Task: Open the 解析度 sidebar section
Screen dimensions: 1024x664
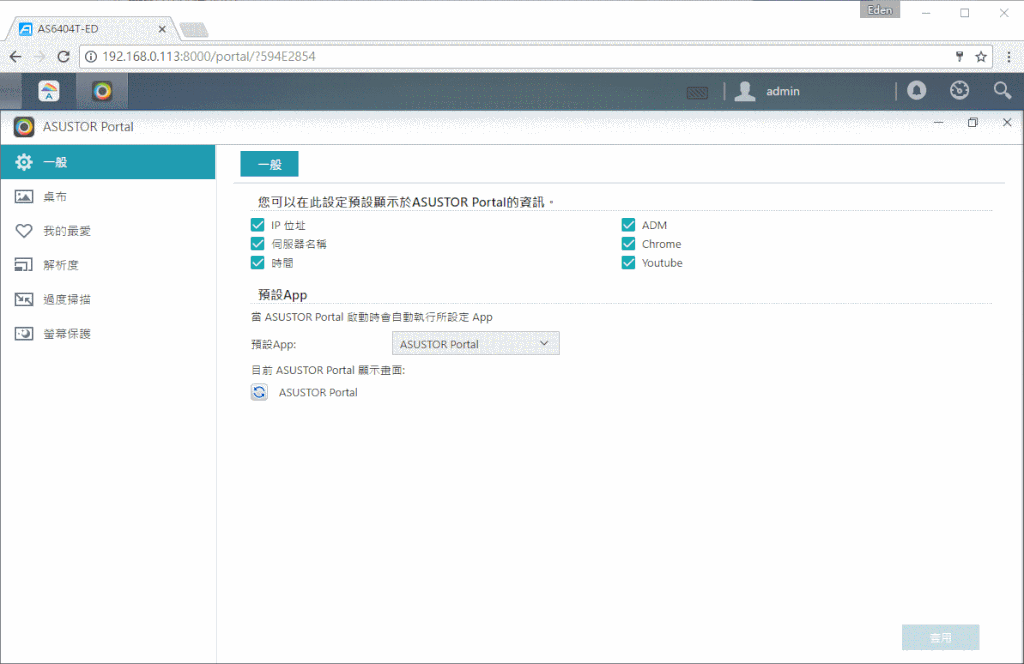Action: pos(108,265)
